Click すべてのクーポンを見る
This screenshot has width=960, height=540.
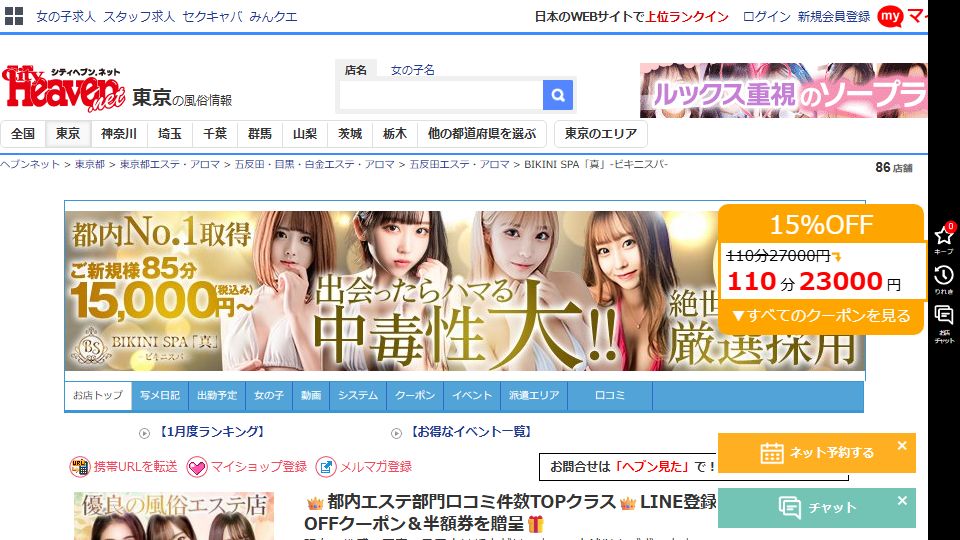(x=821, y=316)
